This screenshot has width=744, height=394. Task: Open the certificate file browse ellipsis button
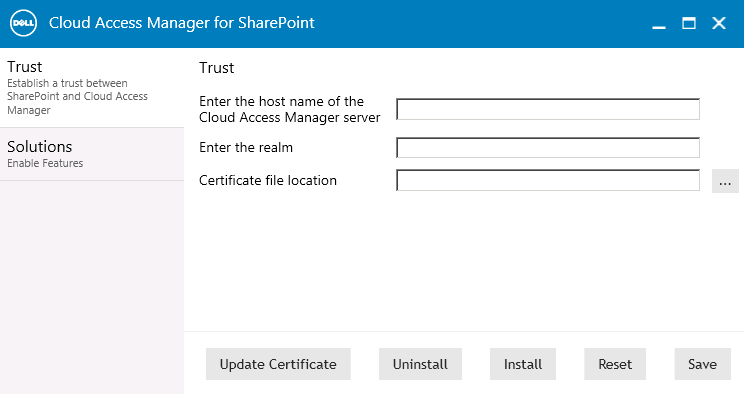pos(725,181)
